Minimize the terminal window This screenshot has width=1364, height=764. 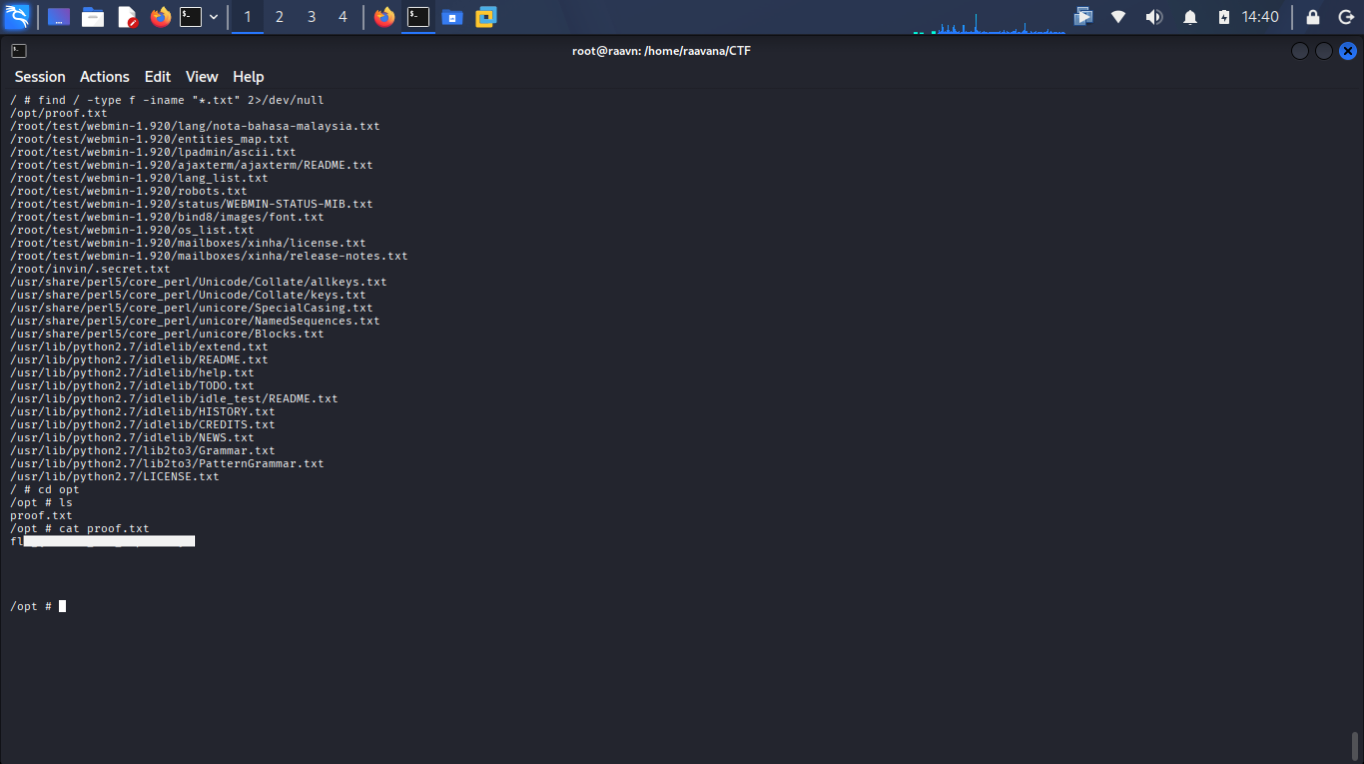[x=1300, y=51]
